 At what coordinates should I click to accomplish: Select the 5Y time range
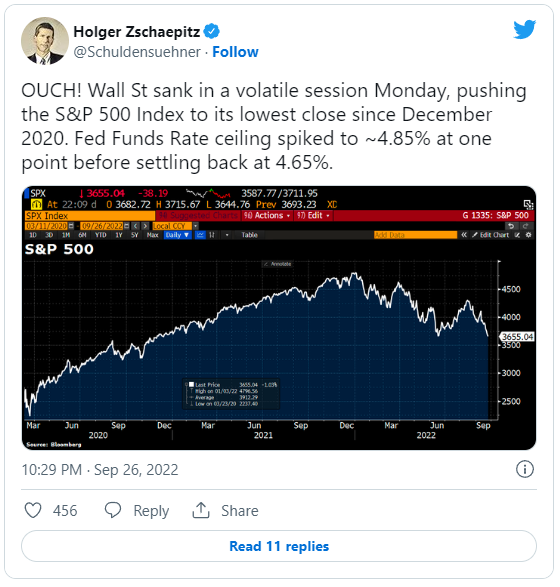[135, 235]
